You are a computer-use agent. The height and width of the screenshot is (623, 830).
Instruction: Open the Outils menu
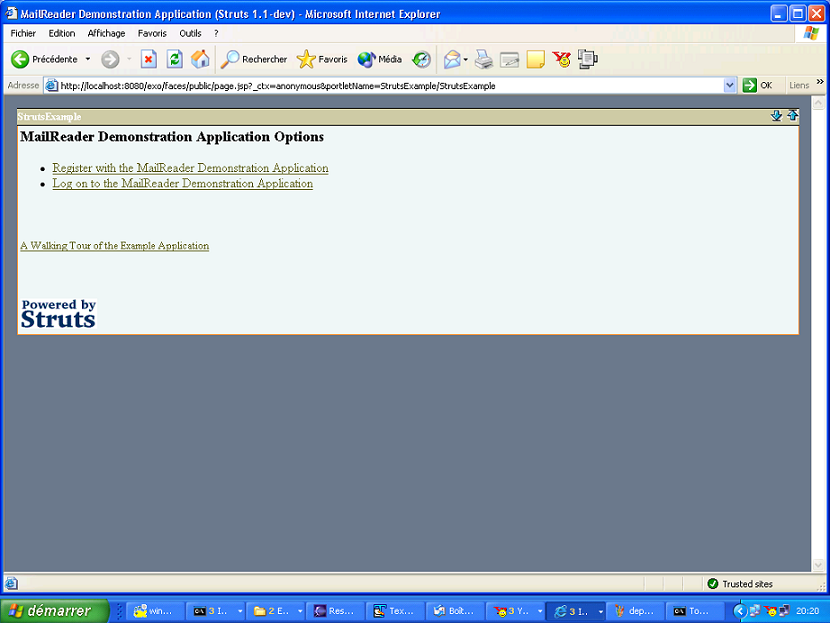point(190,33)
